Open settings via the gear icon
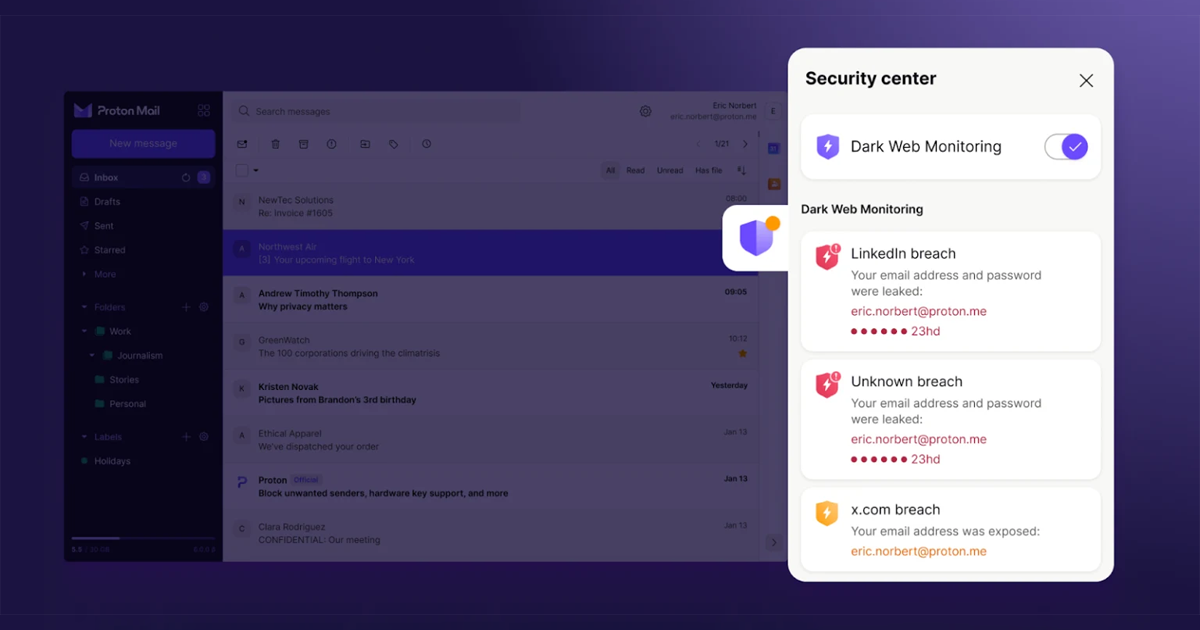 tap(646, 111)
